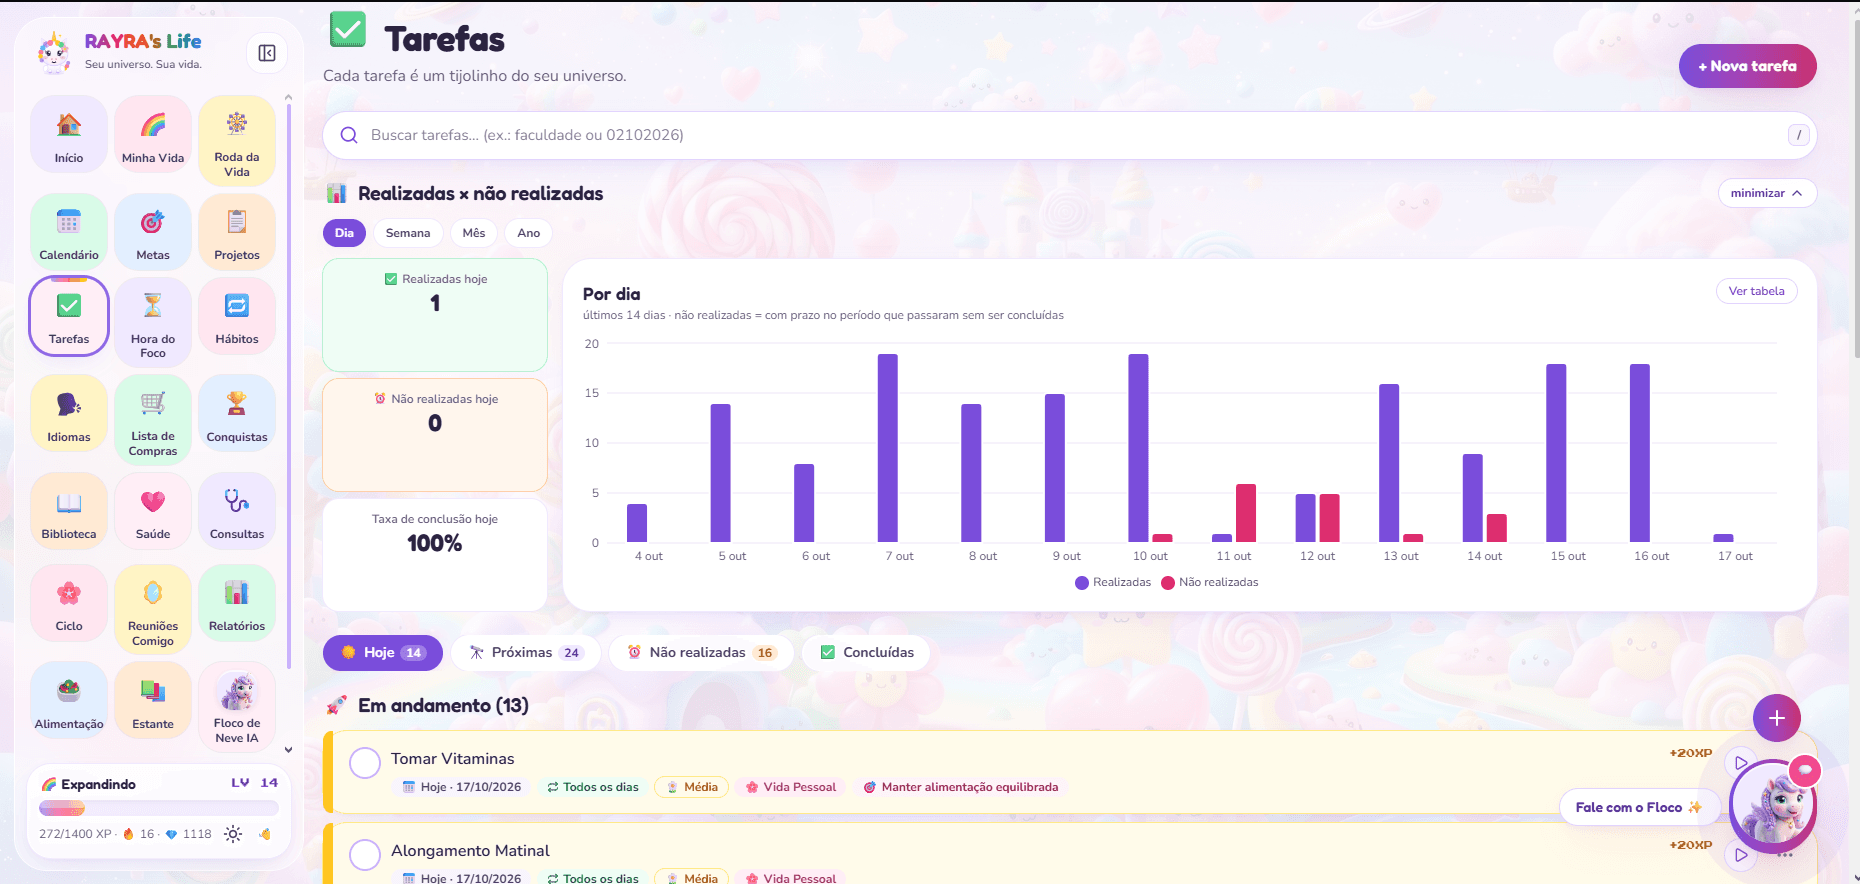Open Floco de Neve IA
The width and height of the screenshot is (1860, 884).
point(237,706)
